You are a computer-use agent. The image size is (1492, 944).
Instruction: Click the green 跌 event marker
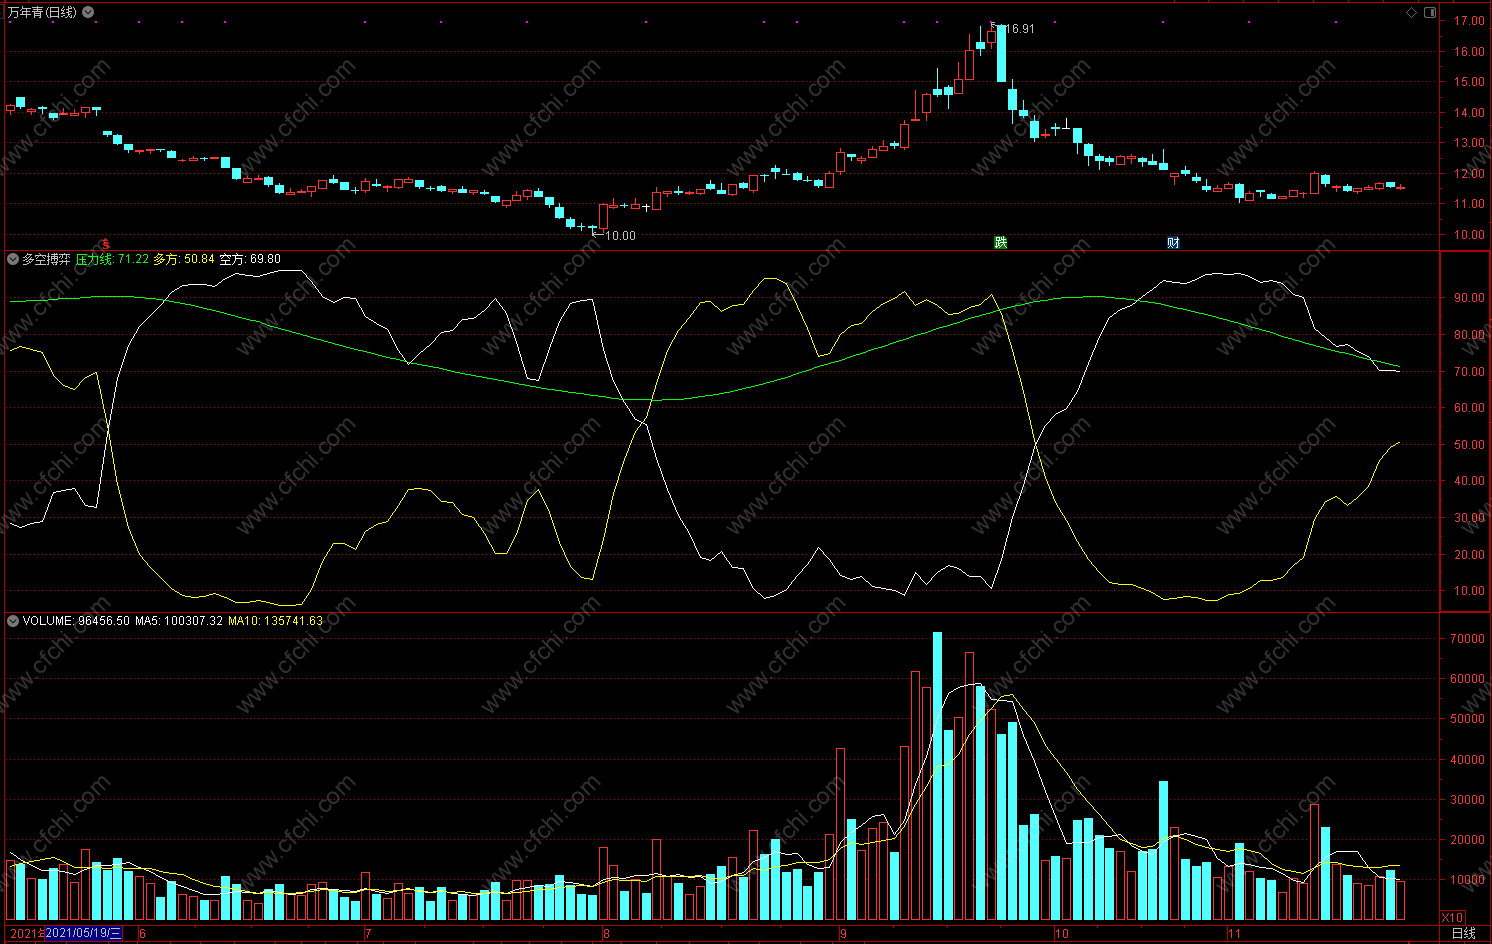(1001, 242)
